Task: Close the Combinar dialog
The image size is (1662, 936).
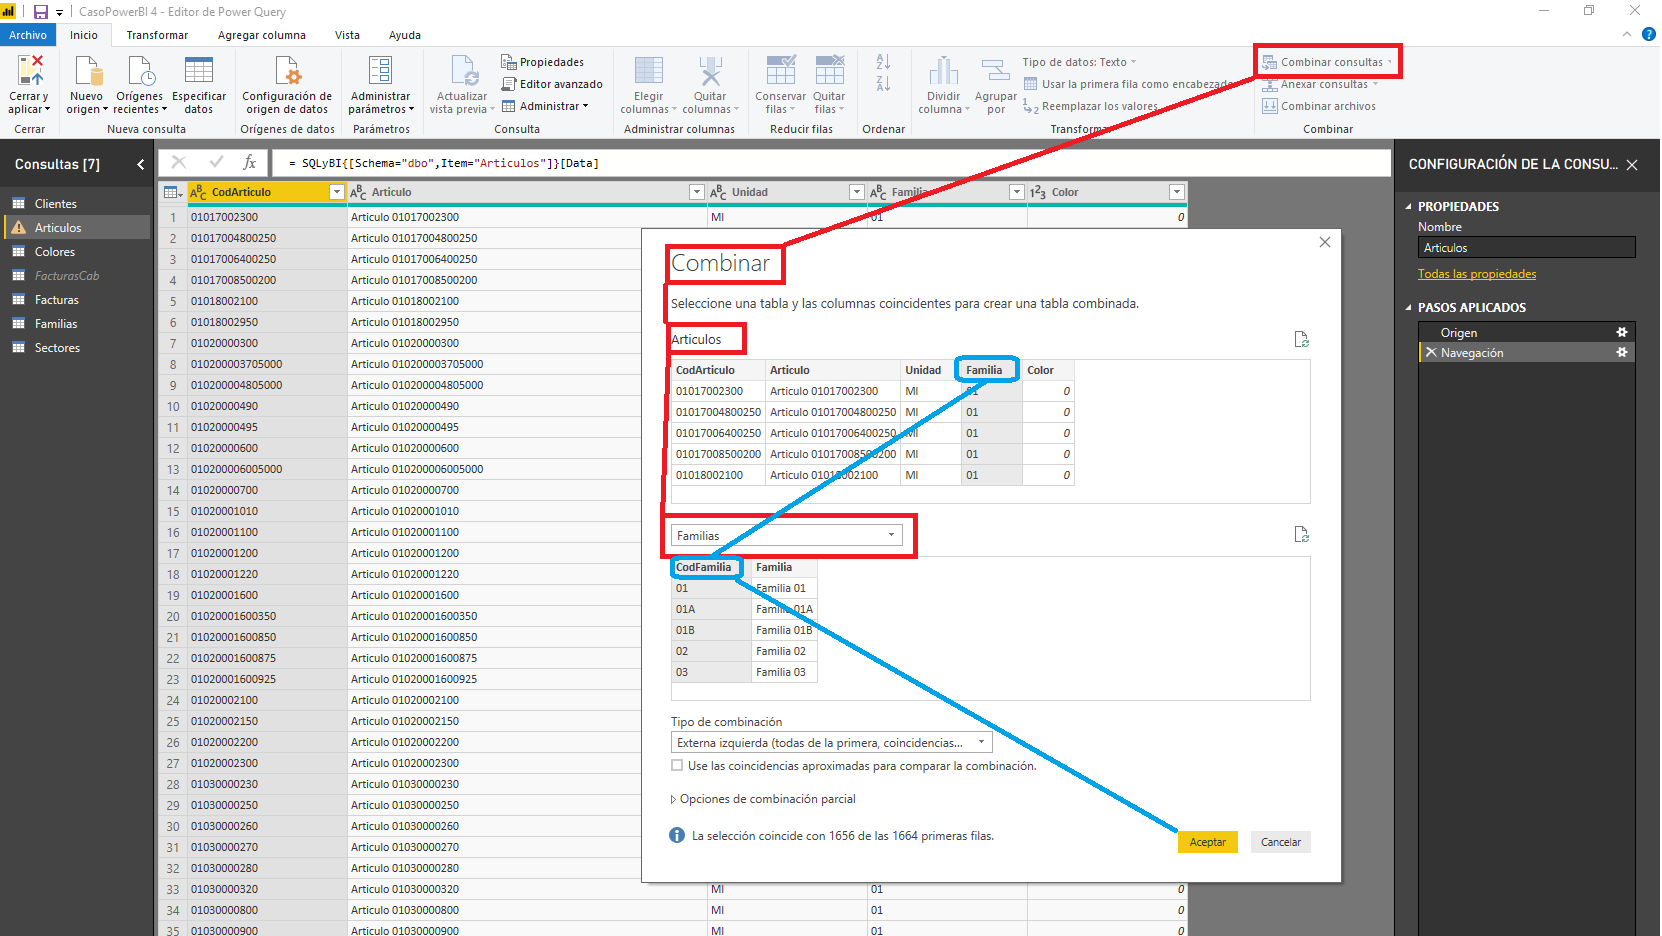Action: [1325, 242]
